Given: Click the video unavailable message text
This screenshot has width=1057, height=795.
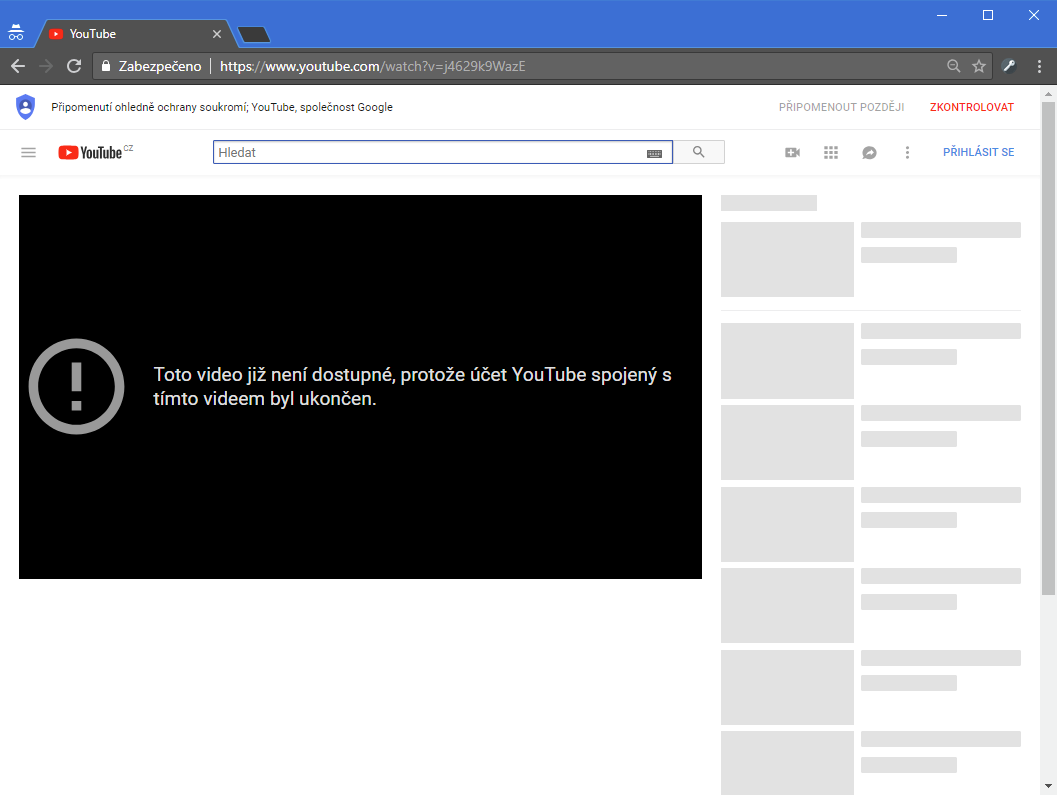Looking at the screenshot, I should [x=413, y=386].
